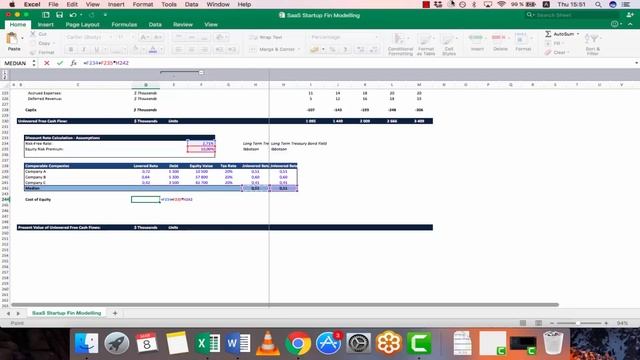
Task: Toggle center horizontal alignment
Action: [x=191, y=50]
